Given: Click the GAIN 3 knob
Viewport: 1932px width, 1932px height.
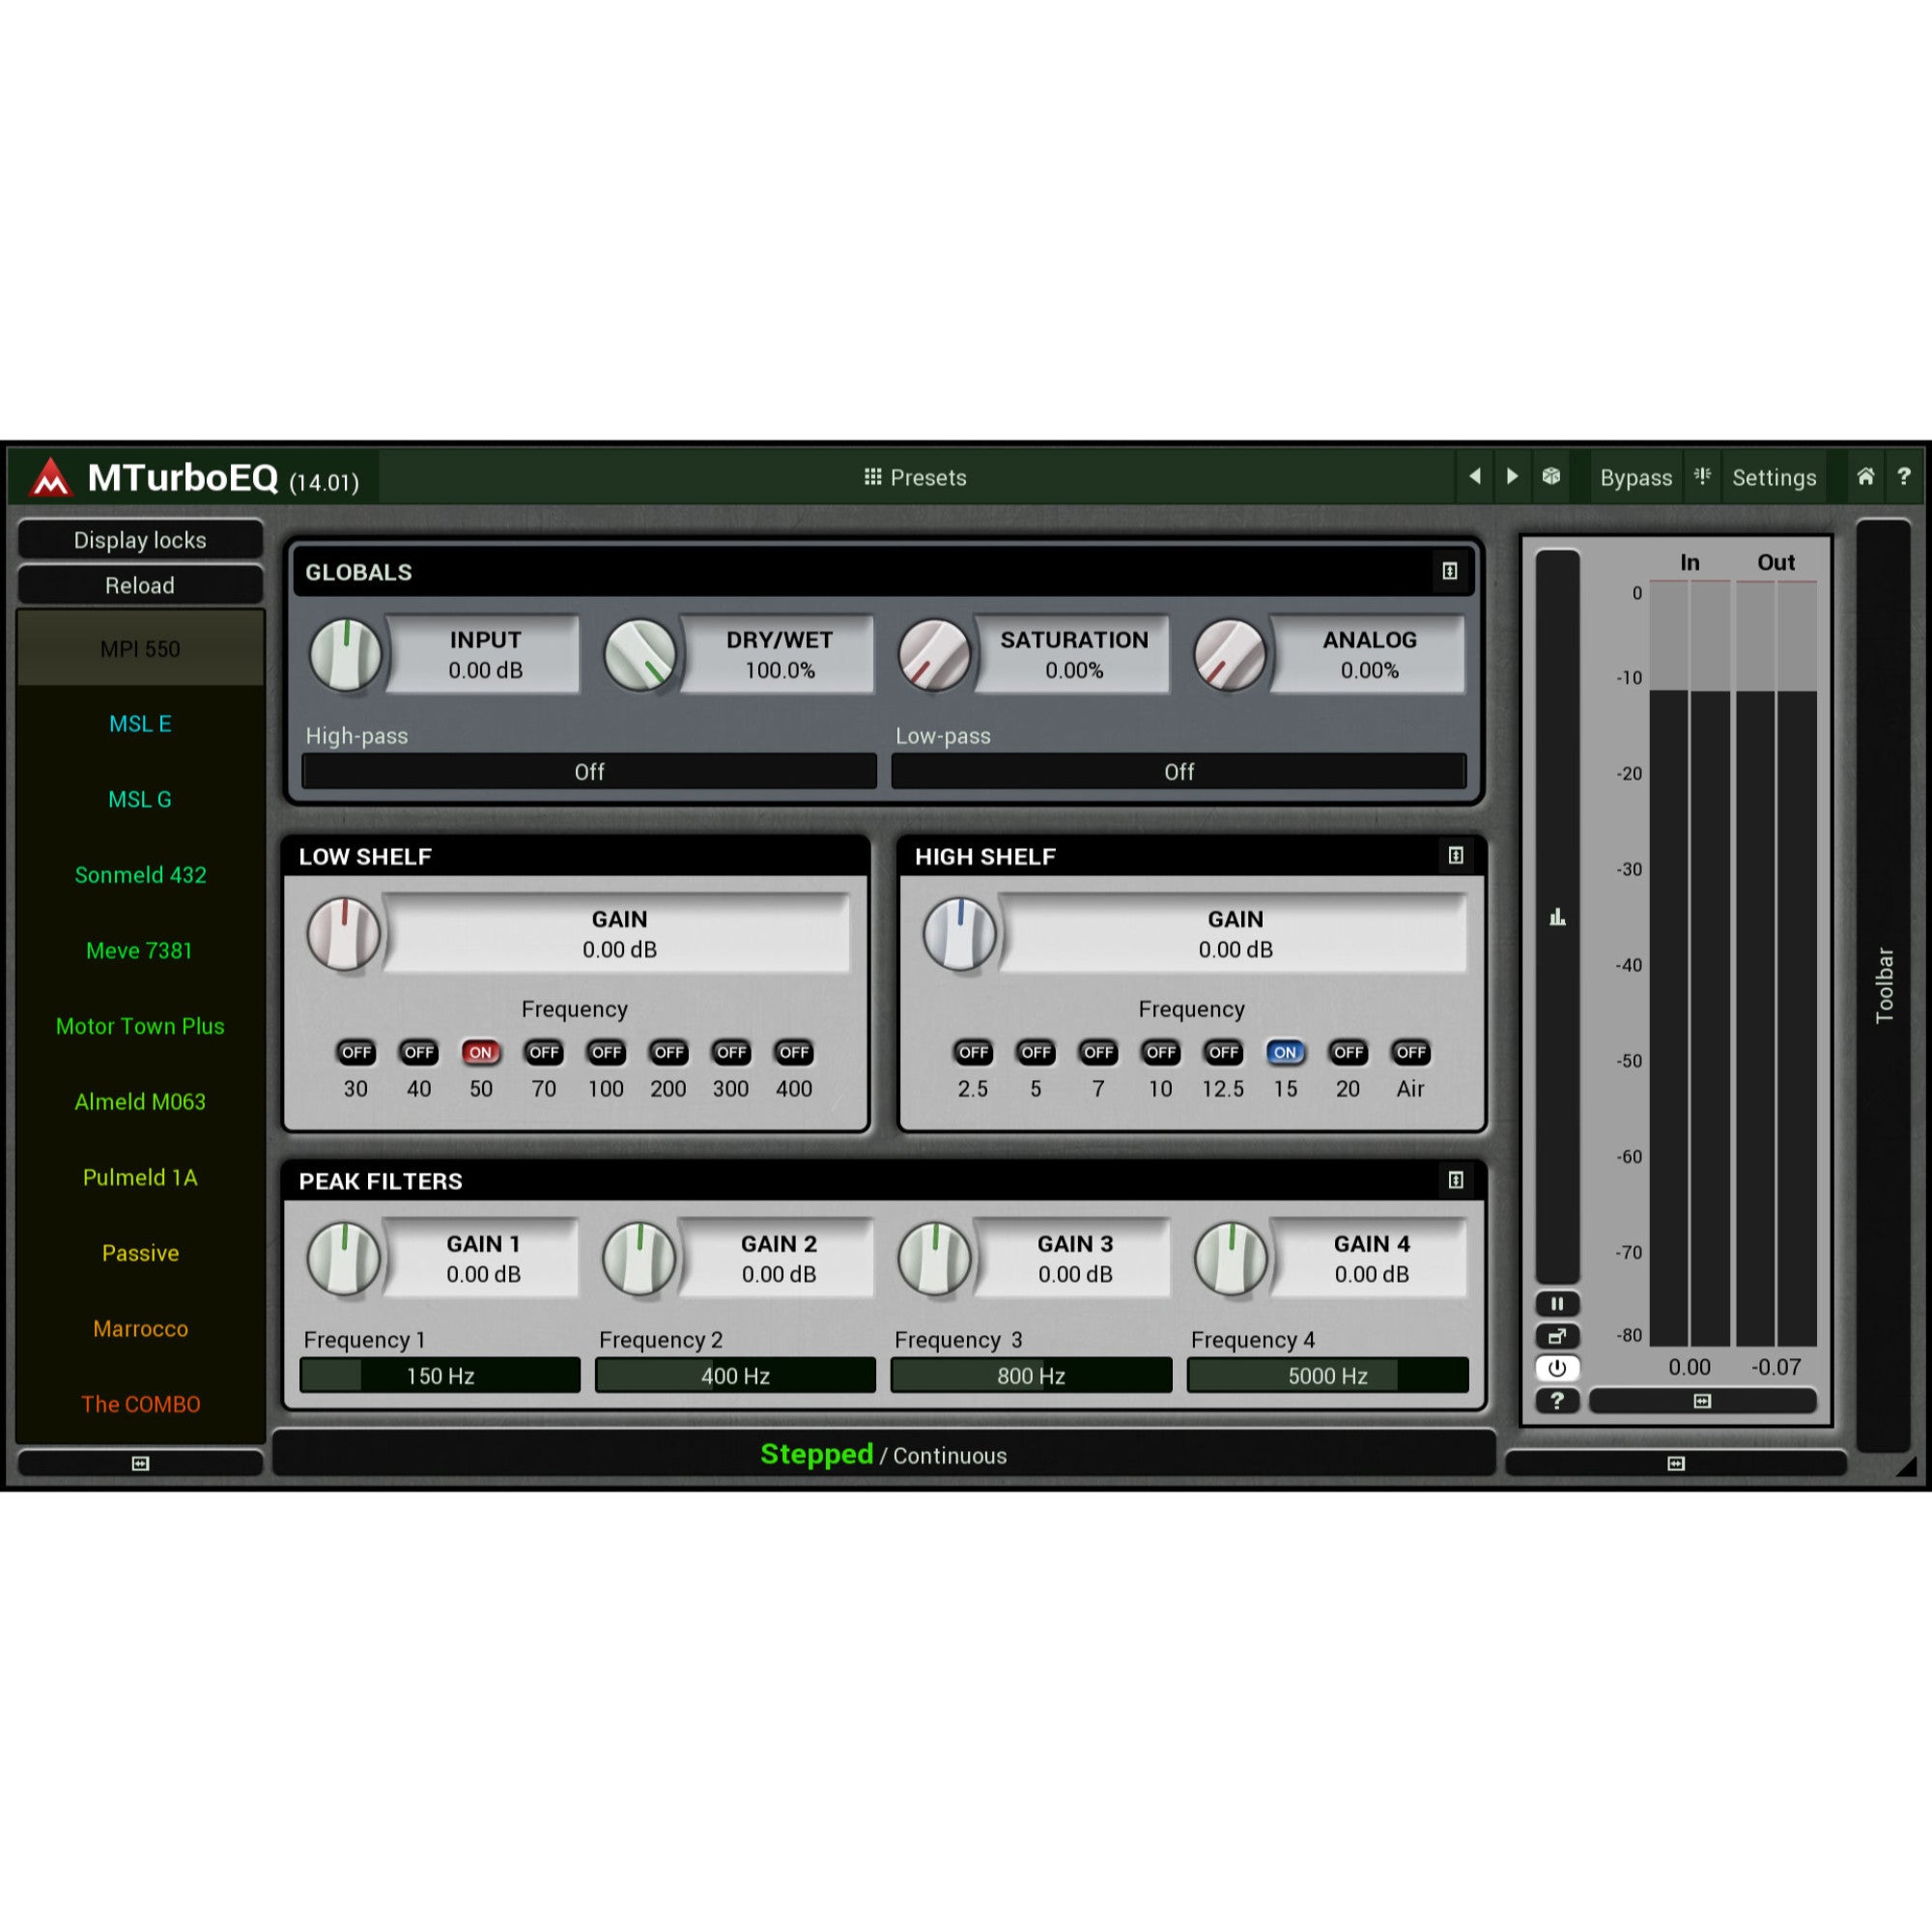Looking at the screenshot, I should [x=934, y=1259].
